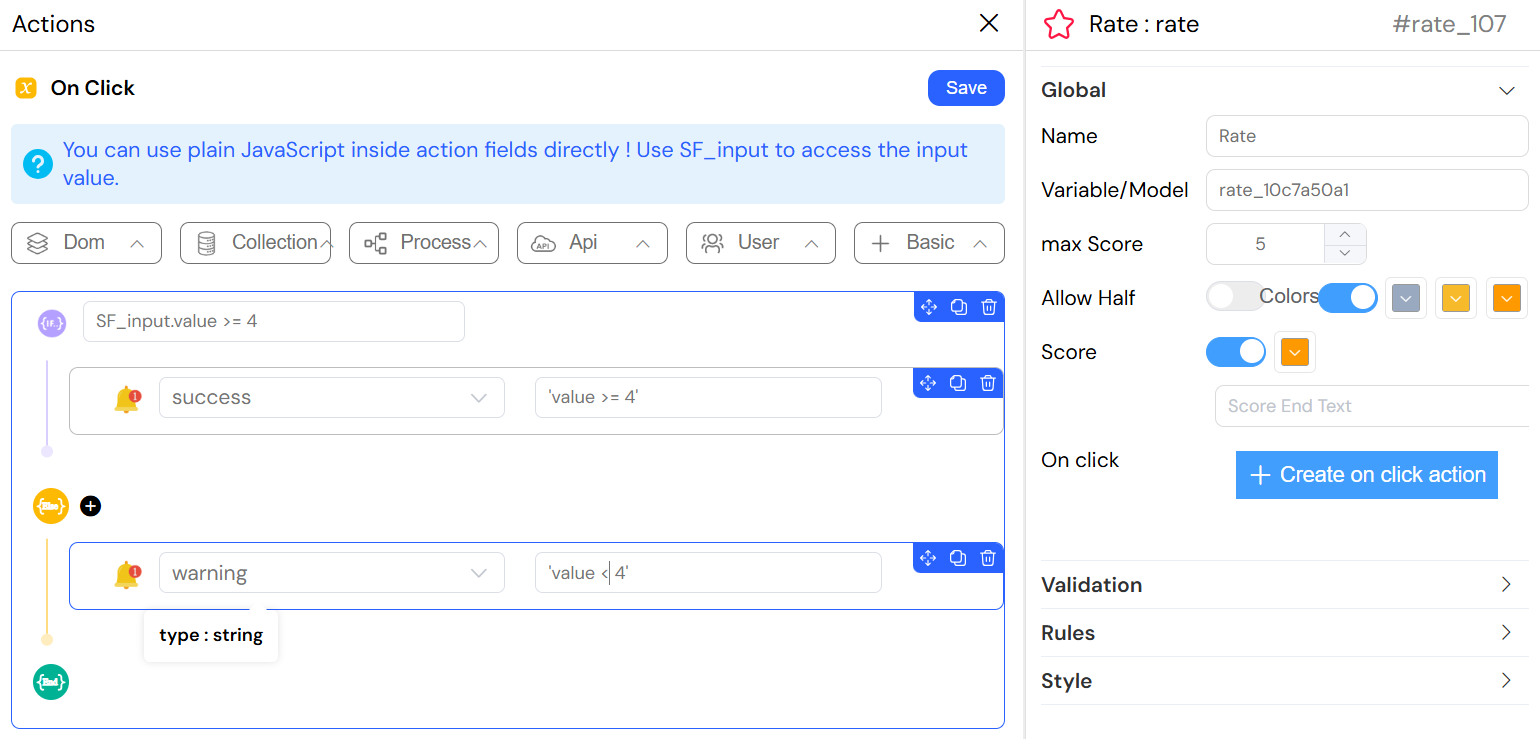Collapse the Global section
Screen dimensions: 1540x739
(1507, 90)
